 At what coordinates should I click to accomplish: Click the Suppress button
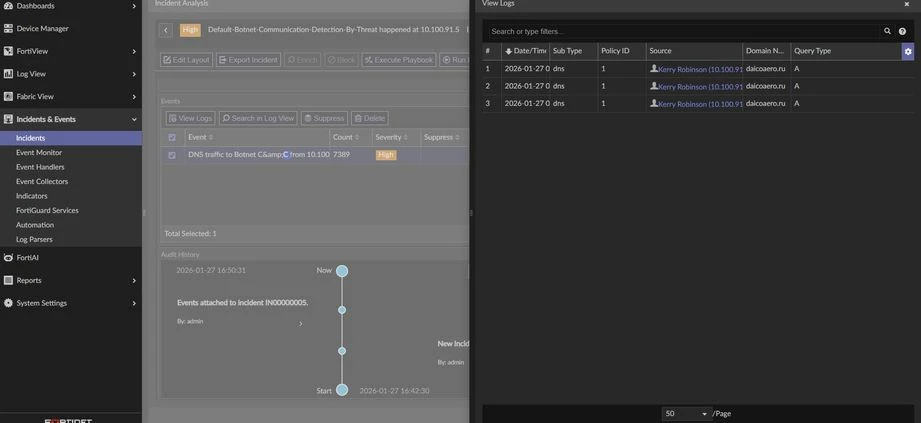[x=324, y=118]
